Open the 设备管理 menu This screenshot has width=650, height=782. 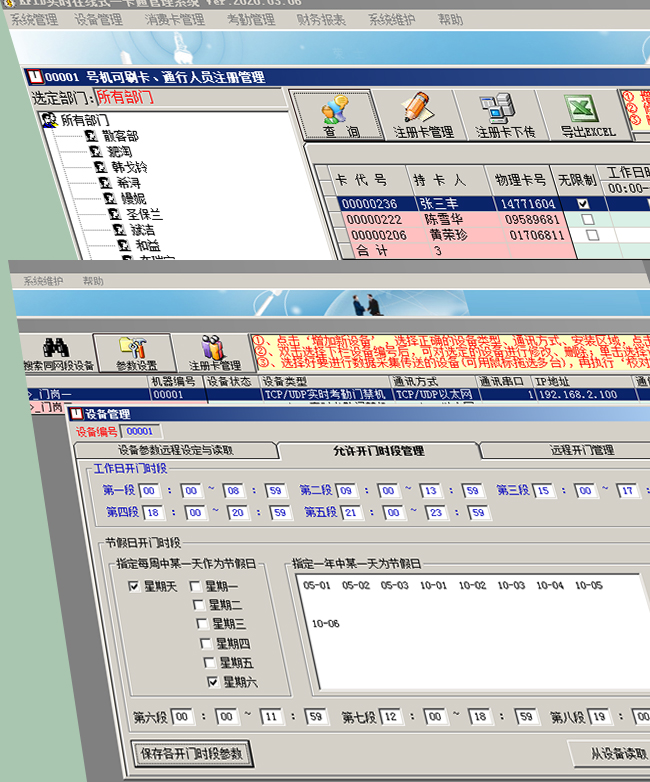pyautogui.click(x=100, y=19)
